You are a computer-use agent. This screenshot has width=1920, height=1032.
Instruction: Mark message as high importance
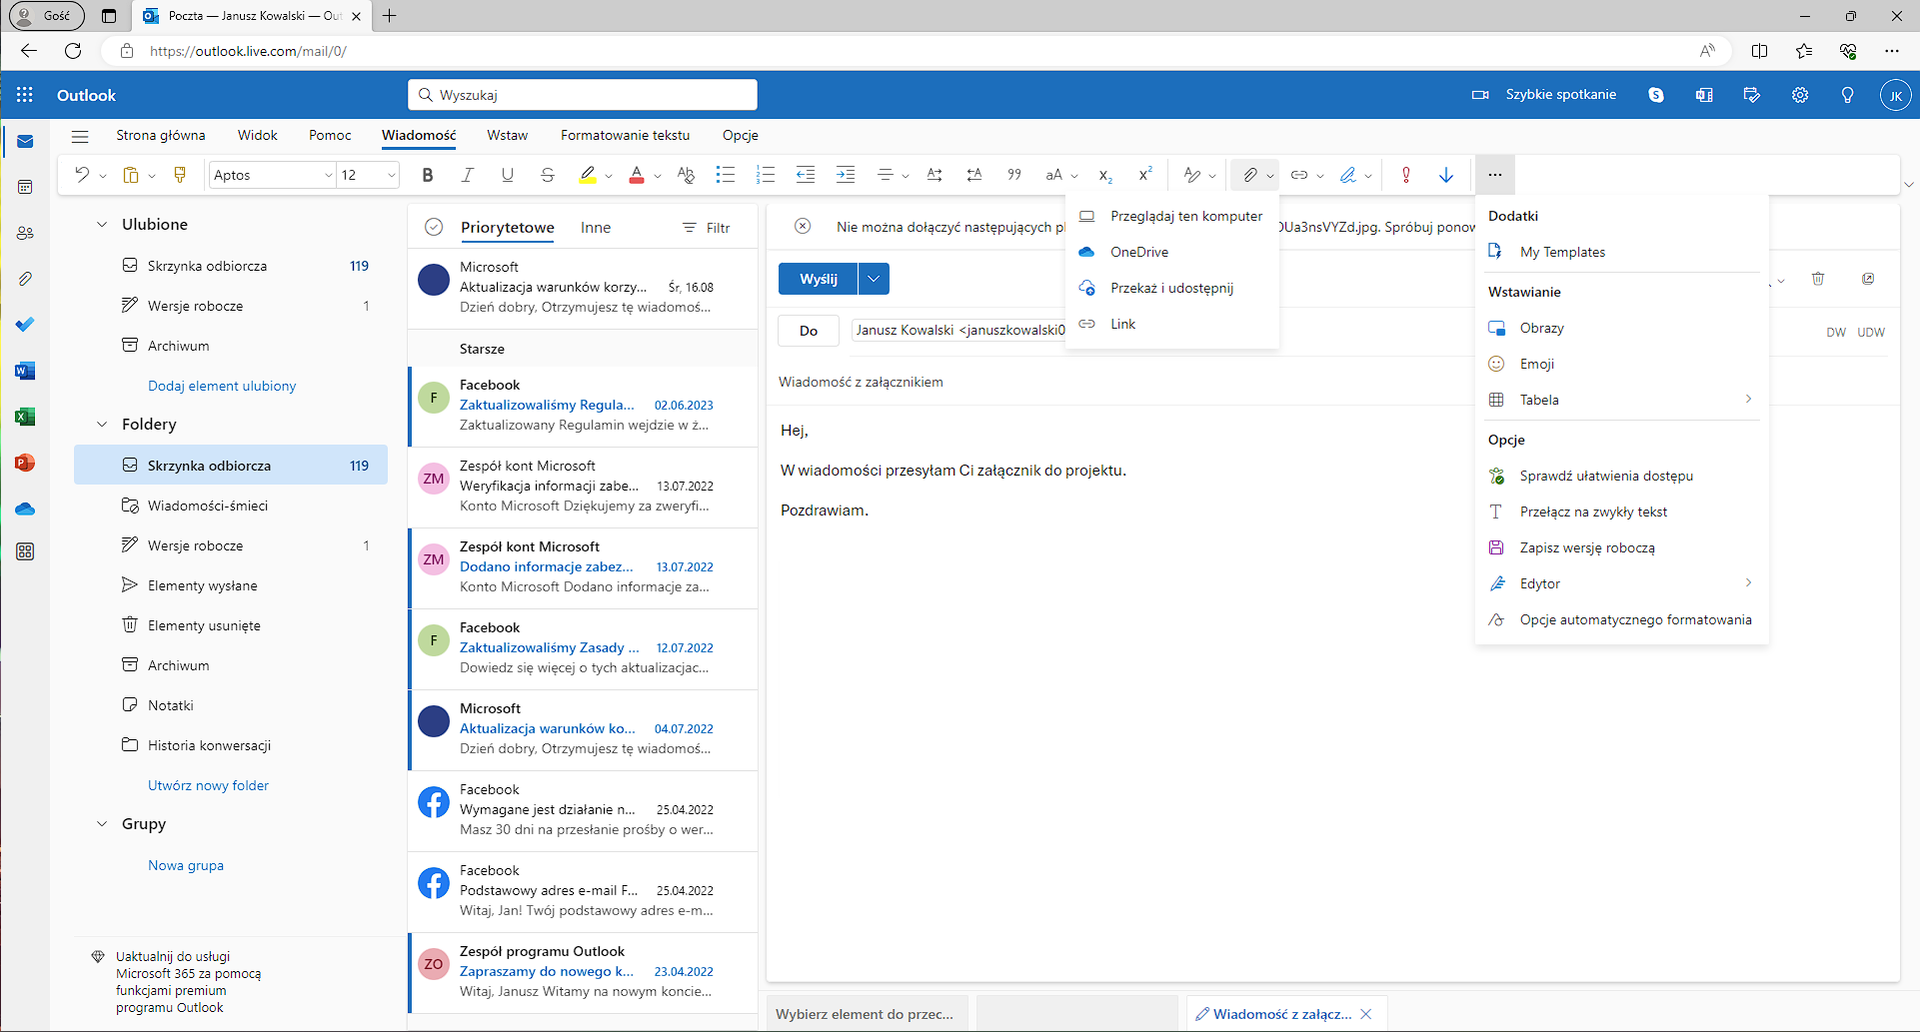[x=1406, y=175]
